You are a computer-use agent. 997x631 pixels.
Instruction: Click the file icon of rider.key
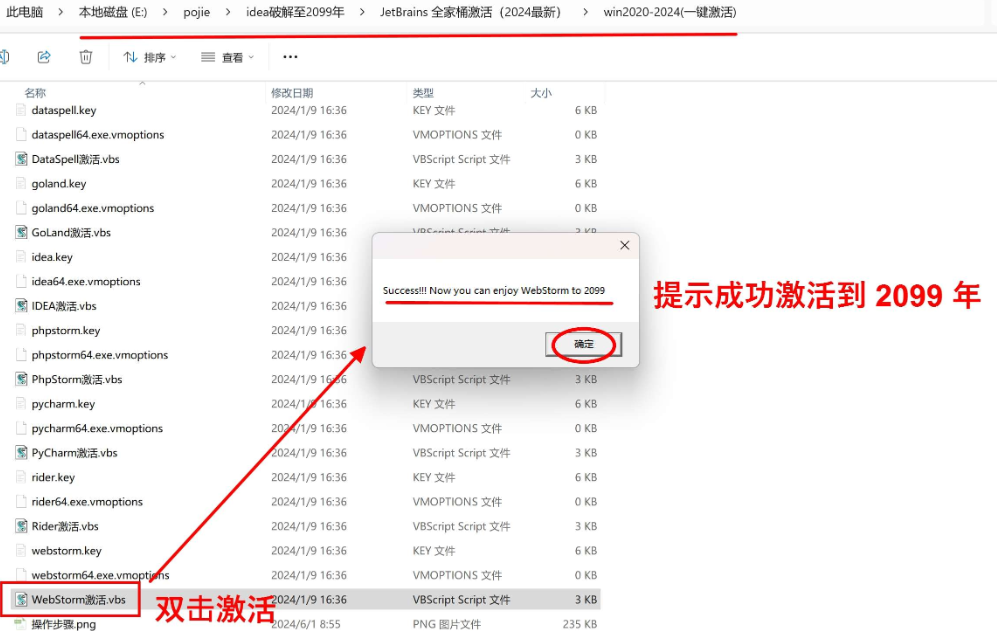coord(21,478)
